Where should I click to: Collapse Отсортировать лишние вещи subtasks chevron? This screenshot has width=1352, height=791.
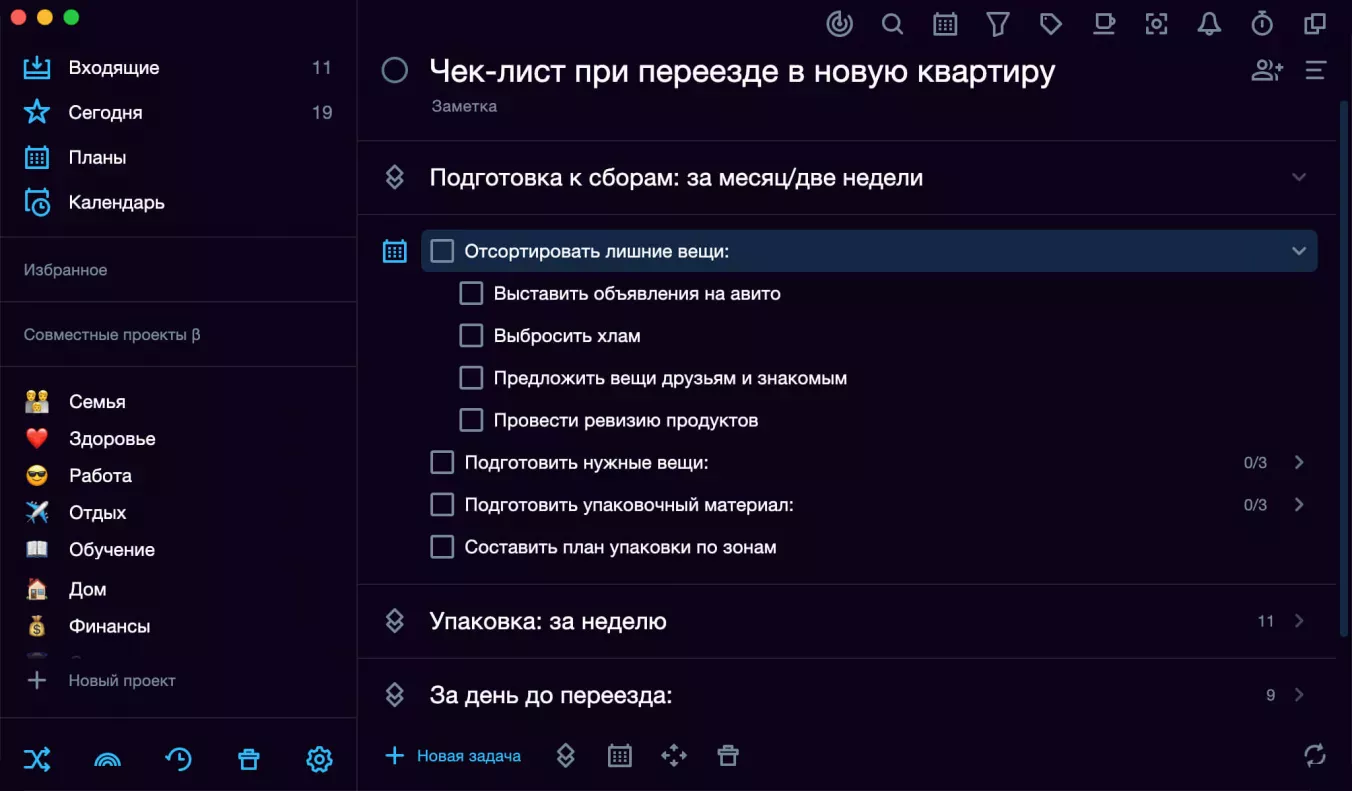click(x=1299, y=251)
